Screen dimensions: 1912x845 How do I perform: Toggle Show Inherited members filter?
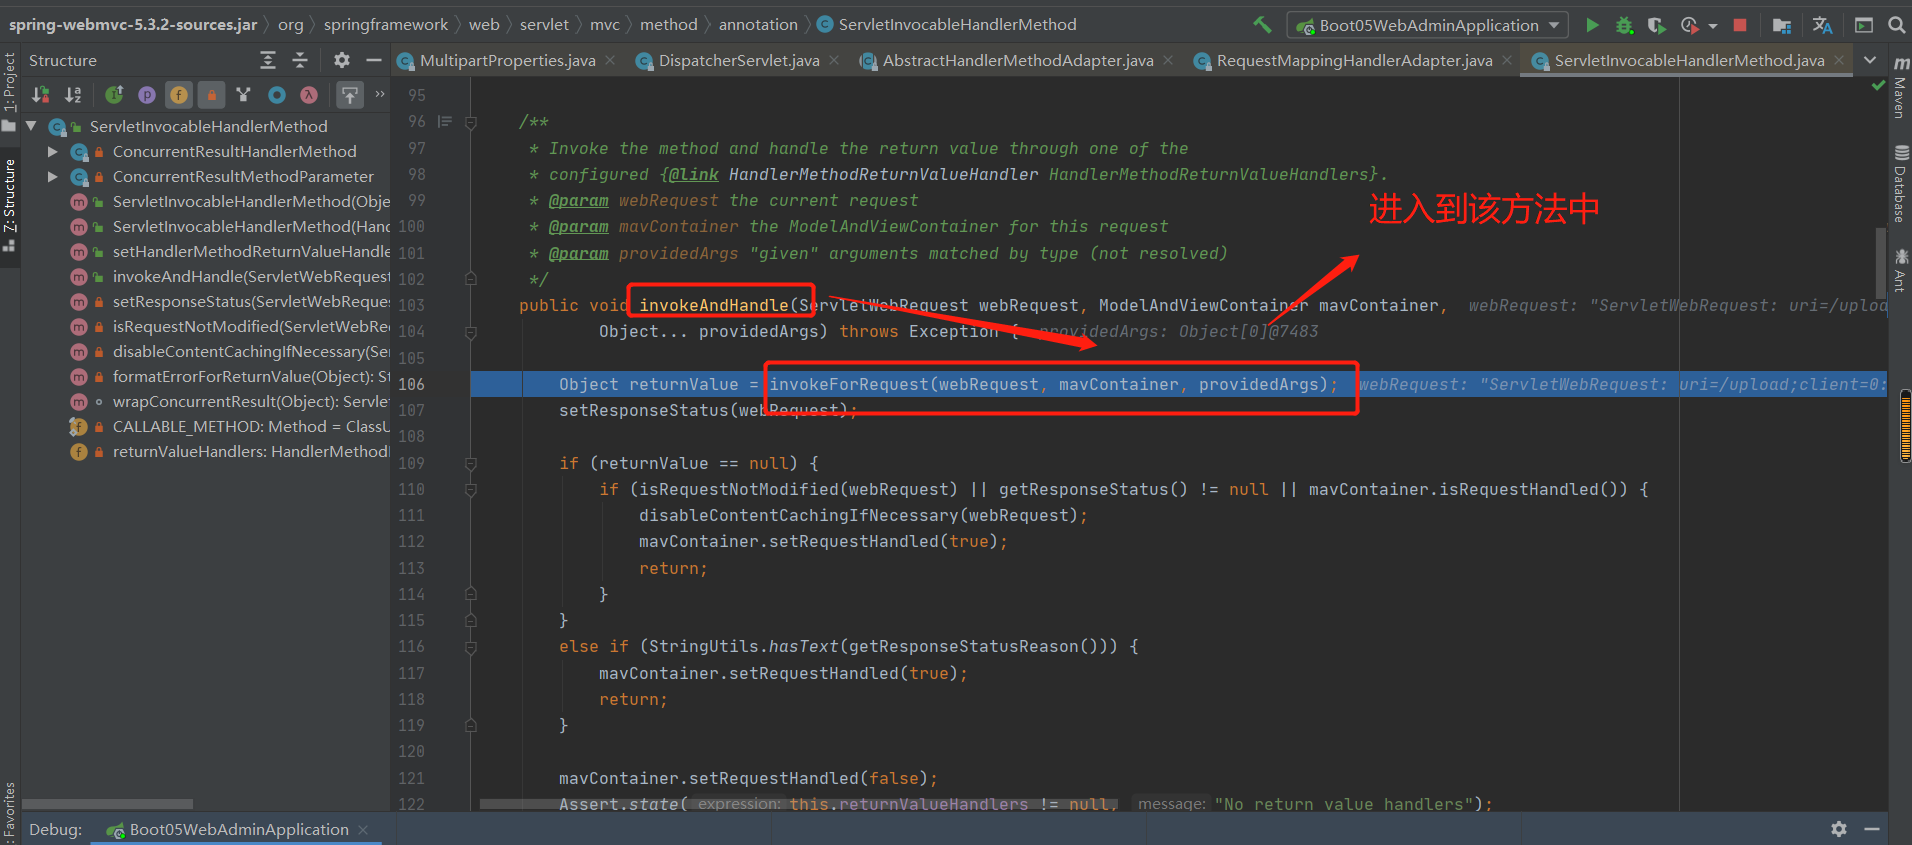(115, 95)
